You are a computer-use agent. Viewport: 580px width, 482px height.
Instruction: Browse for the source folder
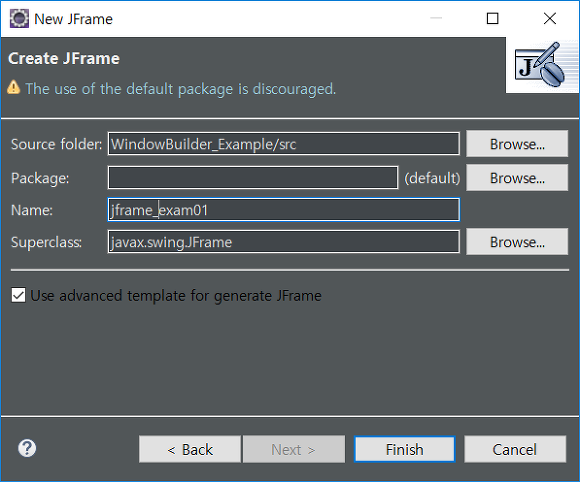tap(517, 144)
